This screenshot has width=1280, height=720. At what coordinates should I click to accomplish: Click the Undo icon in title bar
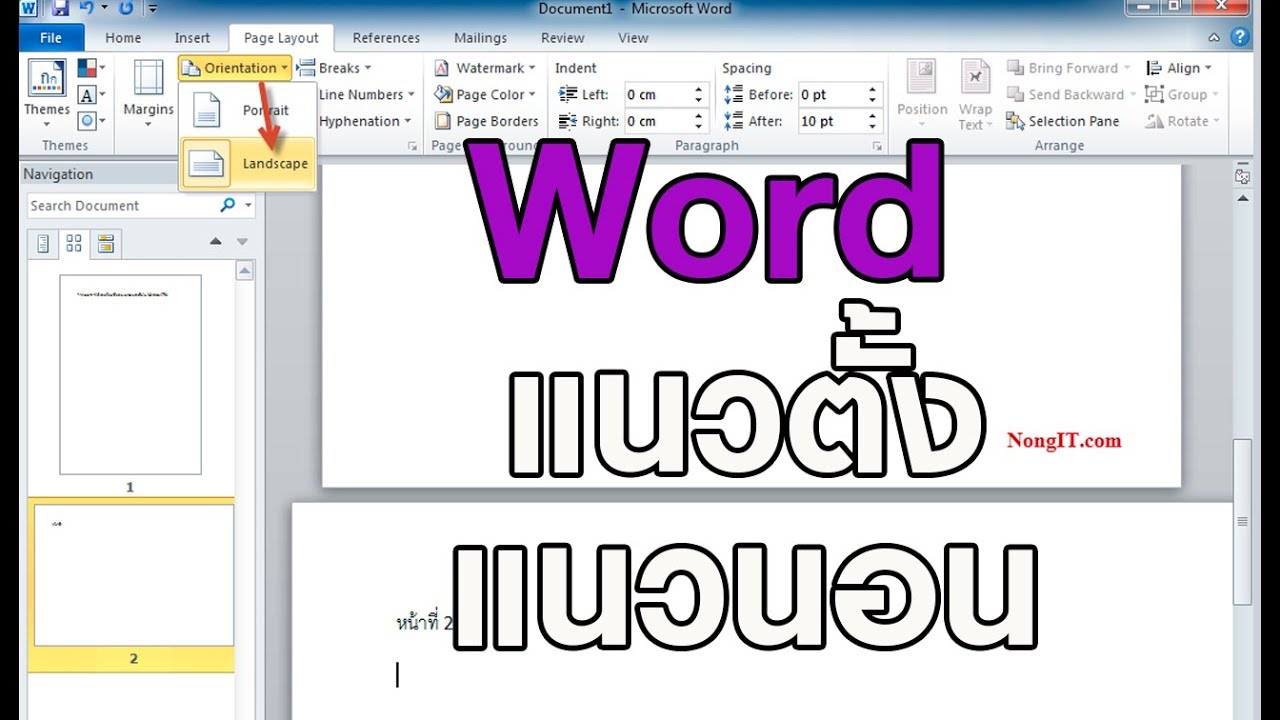click(87, 9)
